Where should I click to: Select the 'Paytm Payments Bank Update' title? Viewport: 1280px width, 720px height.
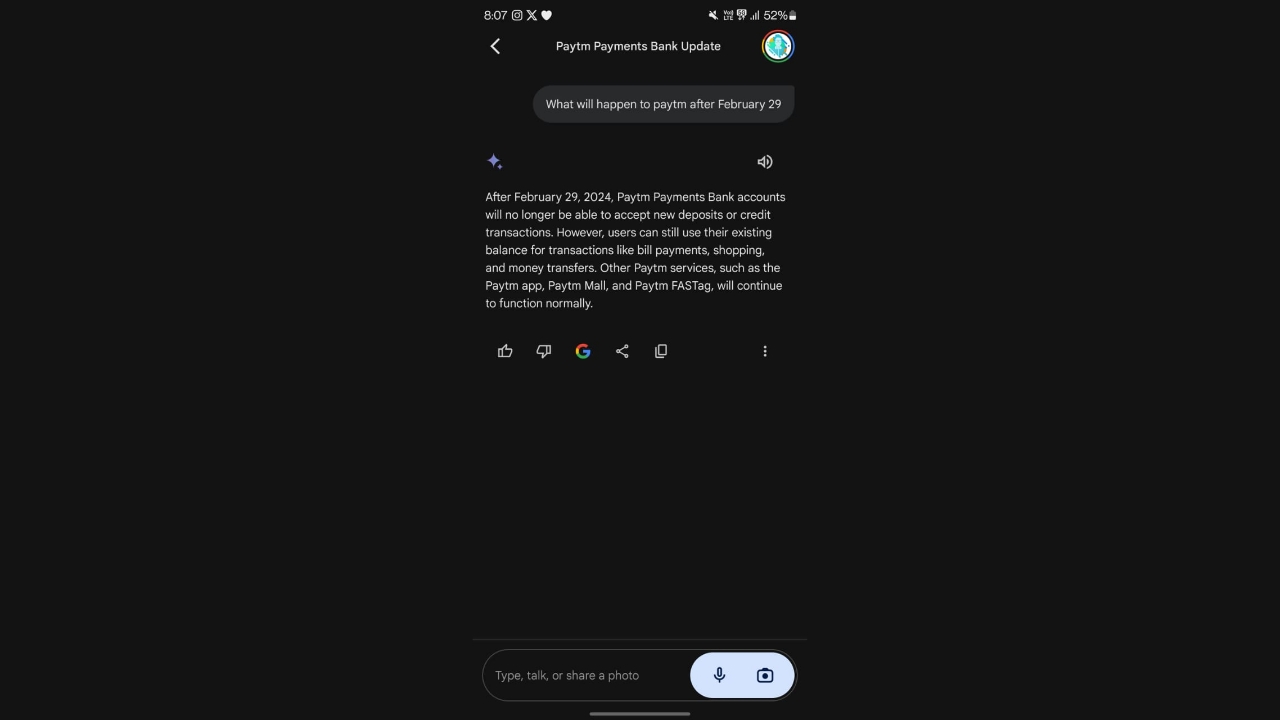(x=638, y=46)
